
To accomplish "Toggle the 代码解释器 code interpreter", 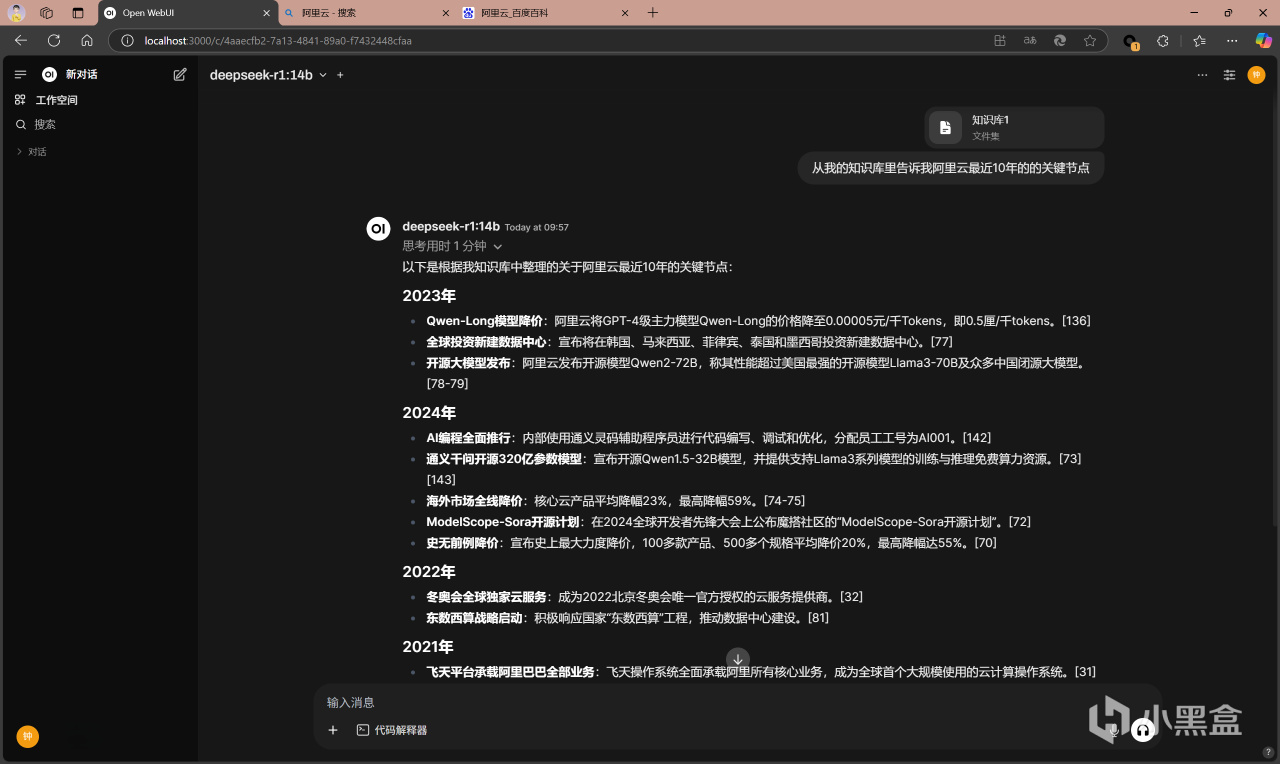I will click(x=392, y=730).
